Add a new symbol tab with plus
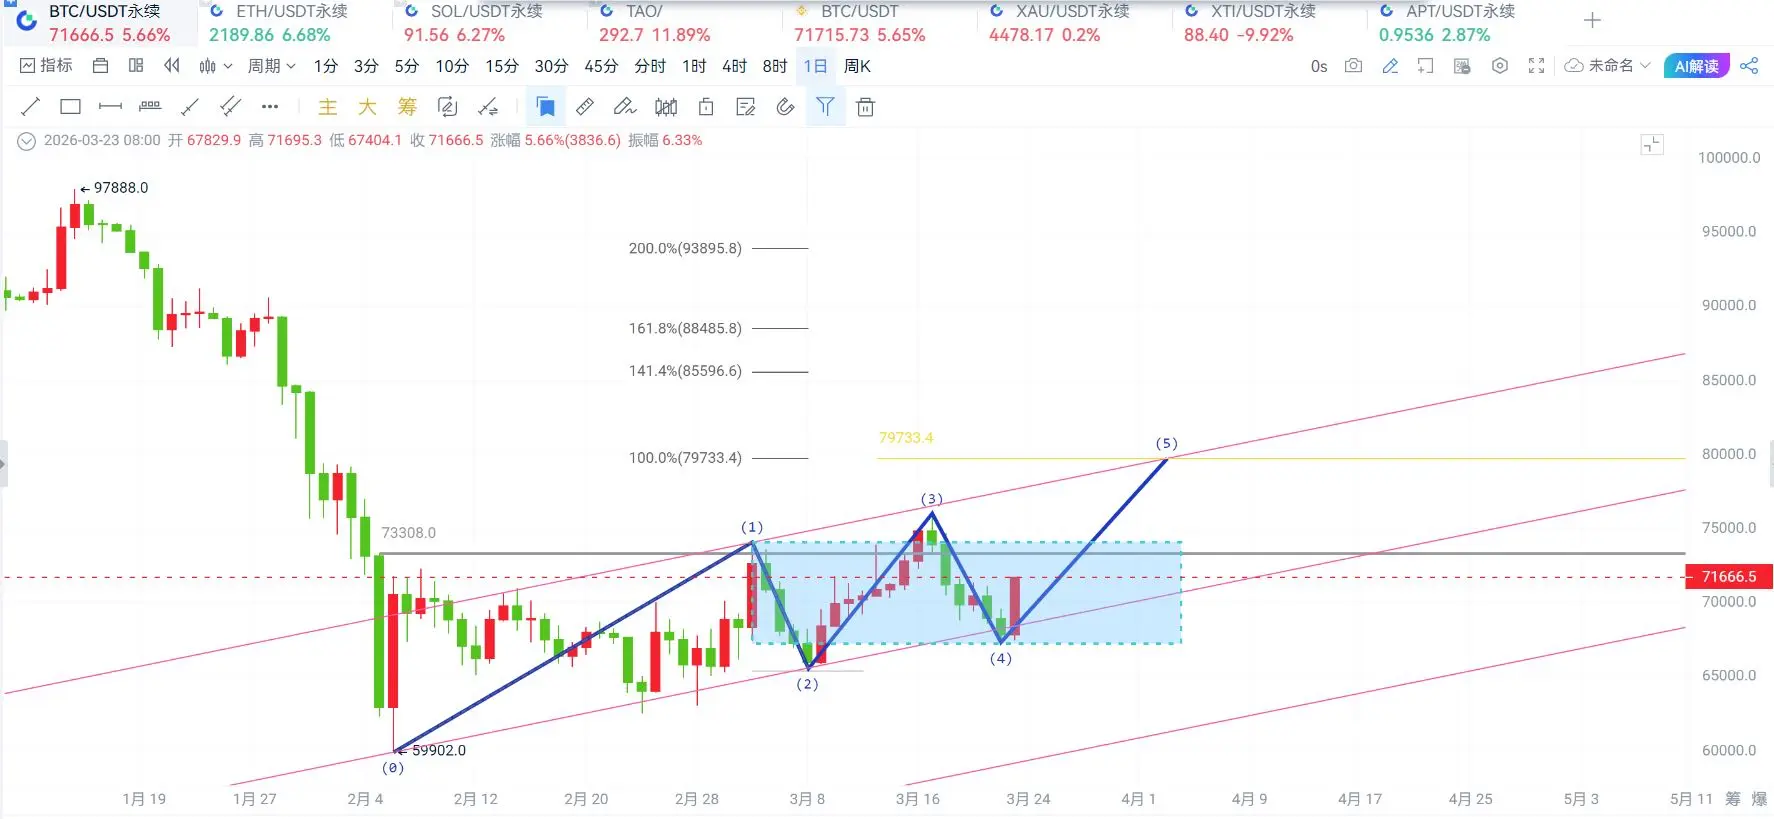The image size is (1774, 819). point(1593,20)
